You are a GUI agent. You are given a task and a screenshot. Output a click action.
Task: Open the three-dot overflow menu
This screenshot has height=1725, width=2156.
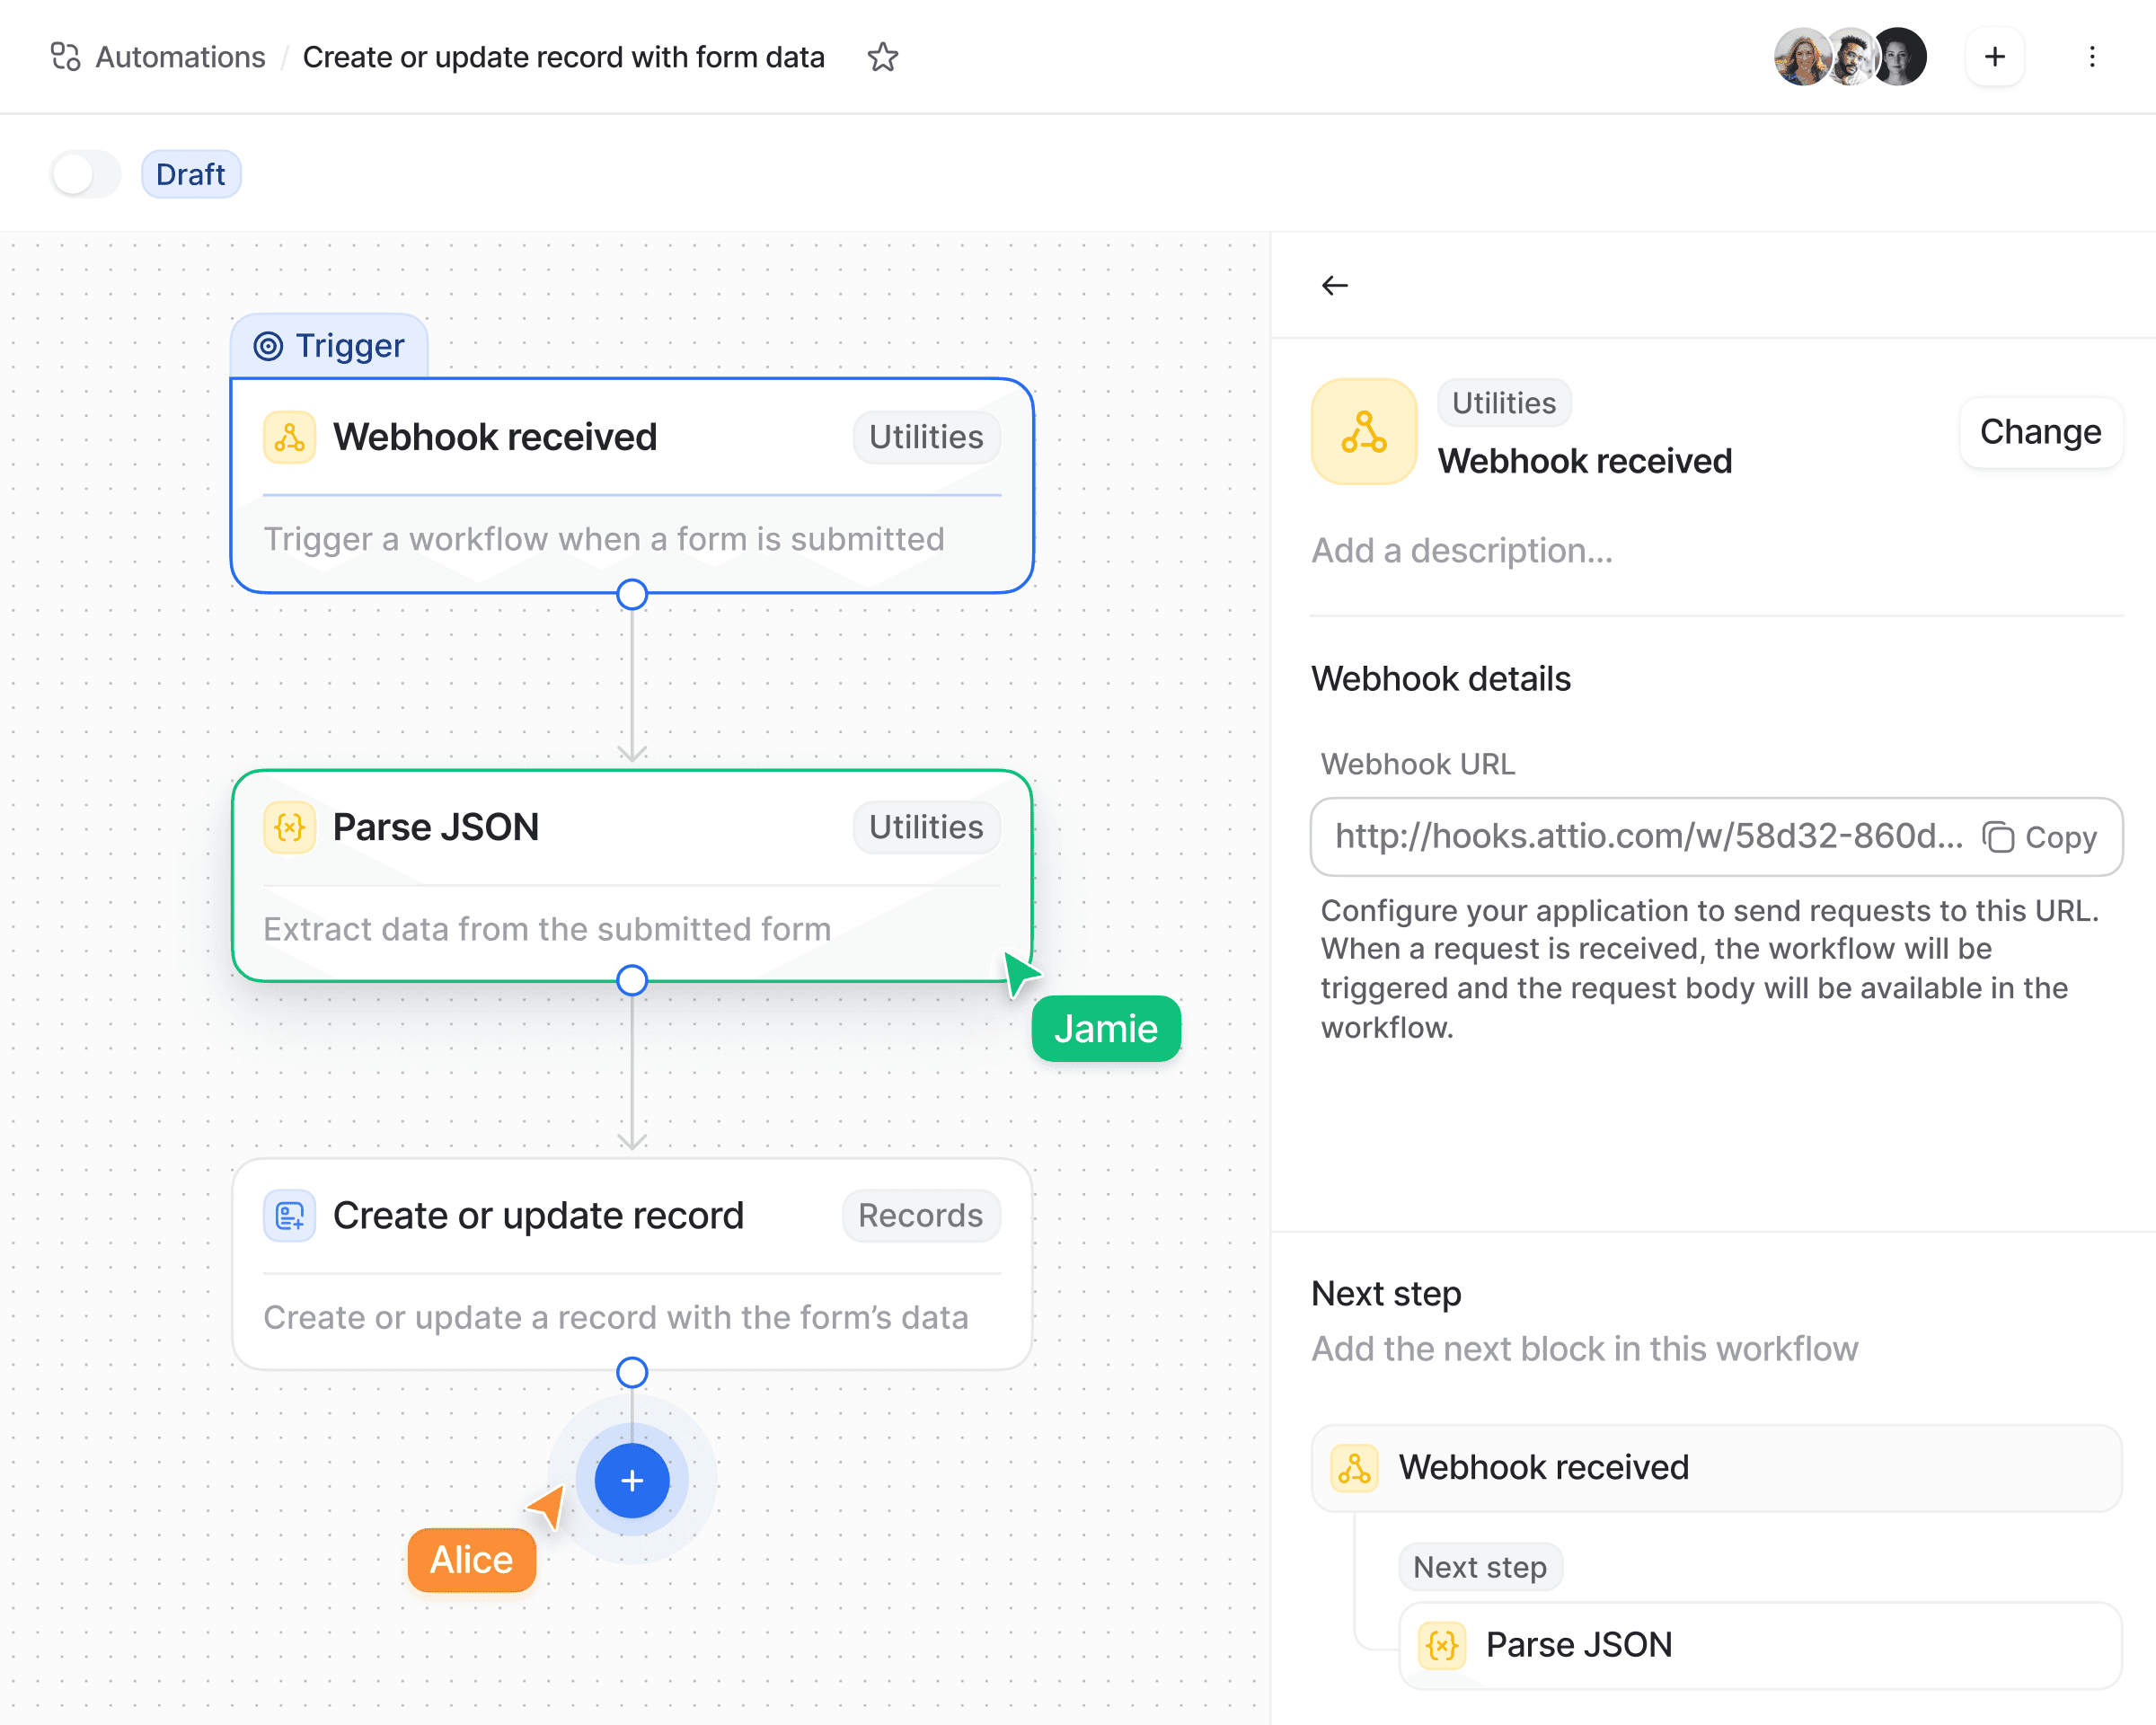(x=2092, y=57)
